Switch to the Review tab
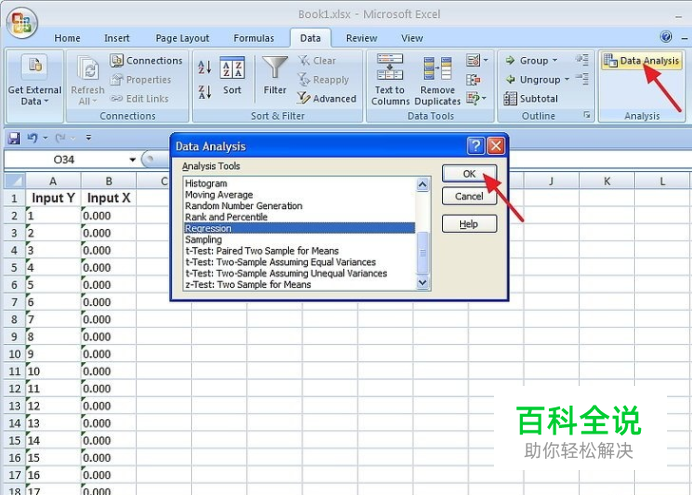The width and height of the screenshot is (692, 495). point(361,38)
